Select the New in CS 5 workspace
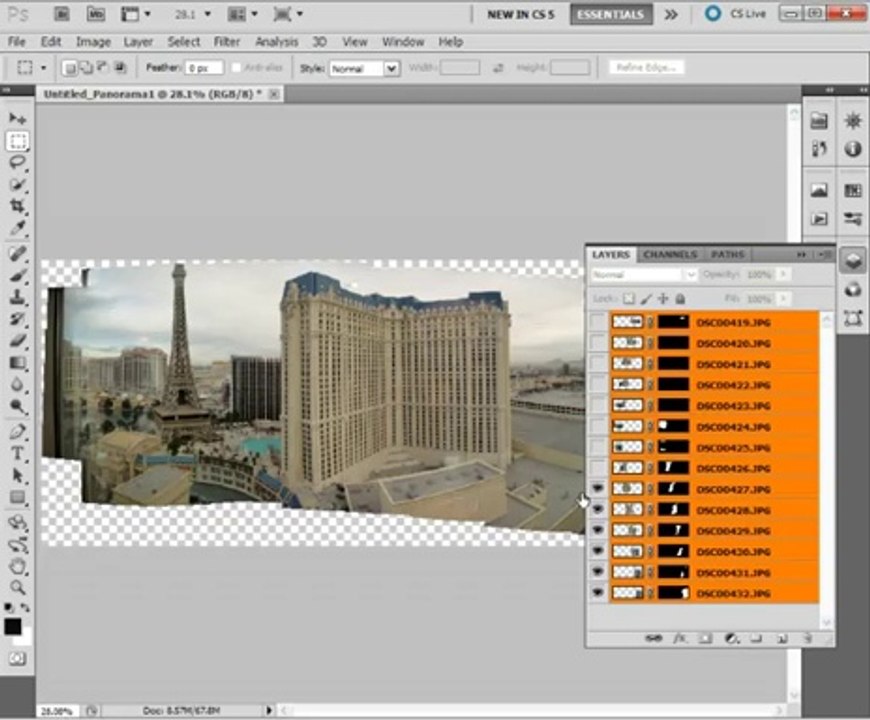Screen dimensions: 870x720 520,14
